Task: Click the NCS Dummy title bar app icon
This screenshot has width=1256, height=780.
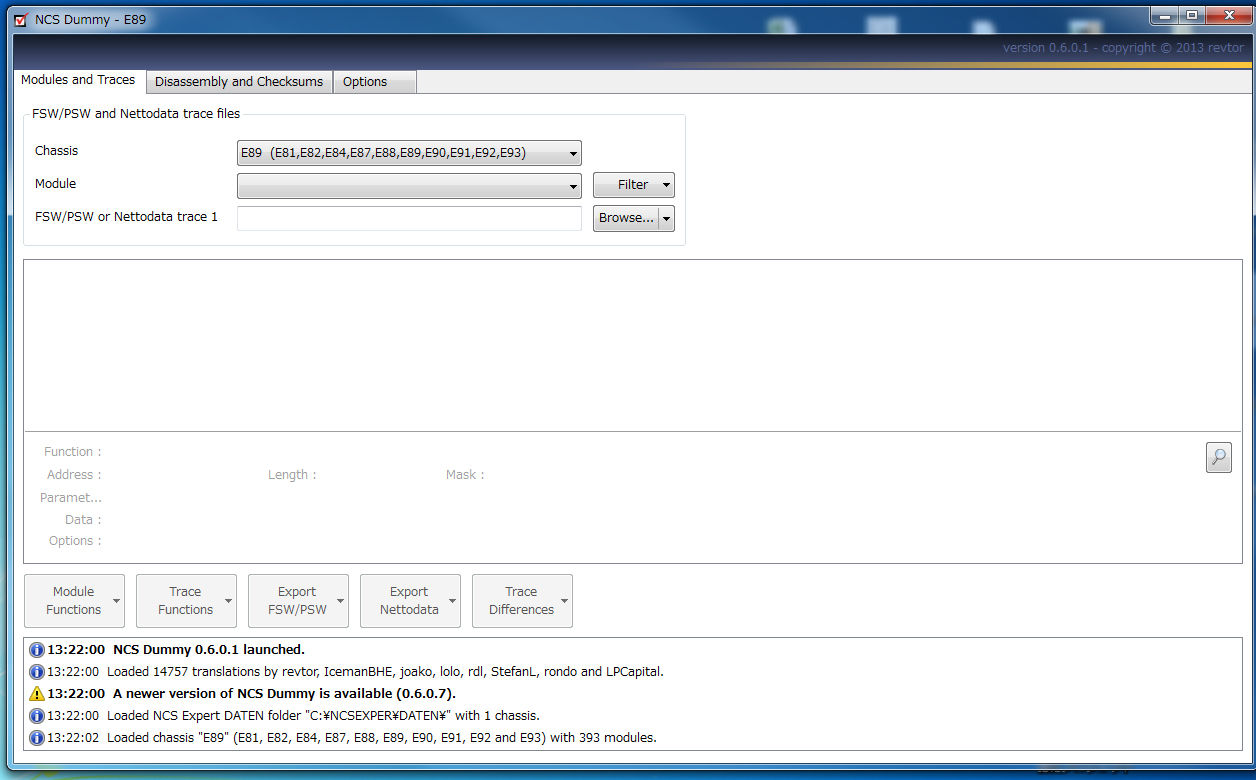Action: point(21,20)
